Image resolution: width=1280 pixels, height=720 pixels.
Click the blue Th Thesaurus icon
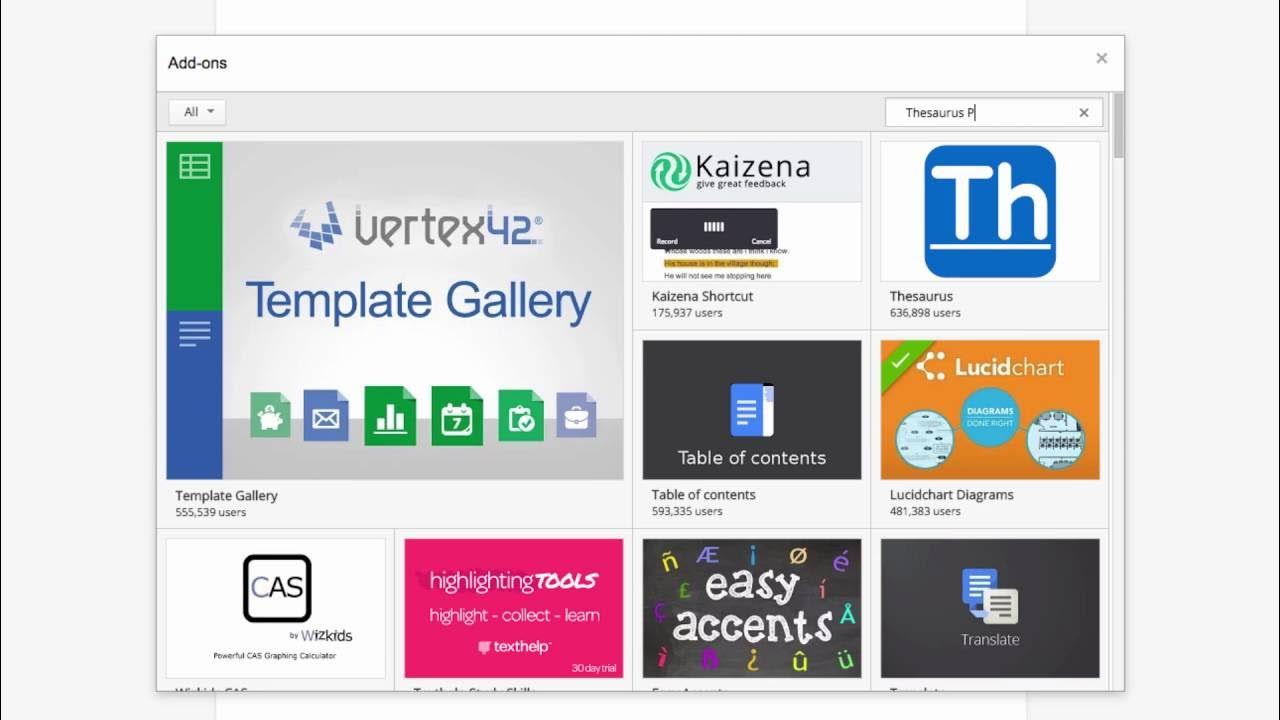990,211
